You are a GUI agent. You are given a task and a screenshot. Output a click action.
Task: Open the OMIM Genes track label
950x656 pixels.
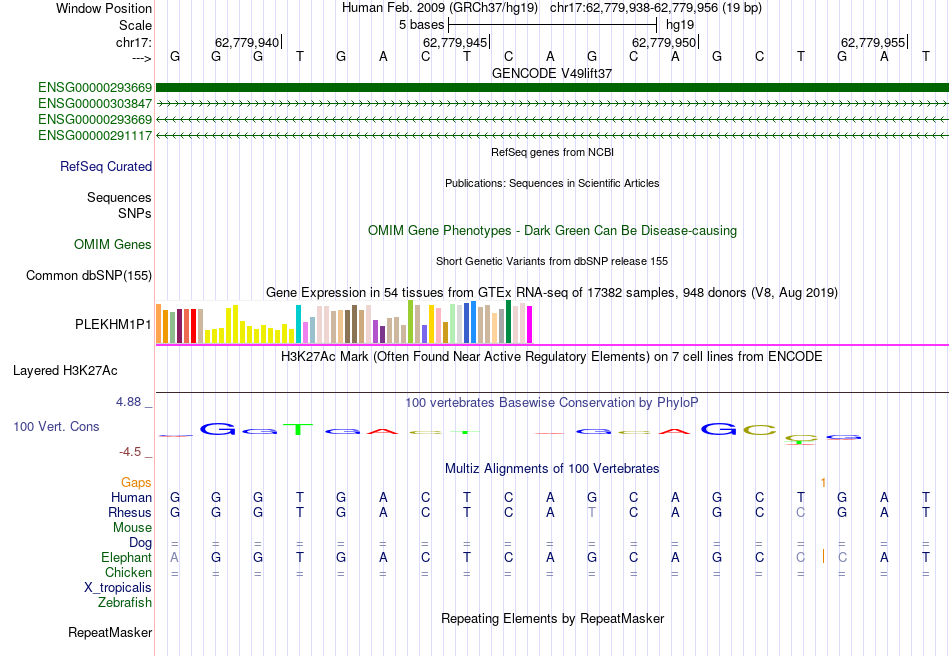point(112,245)
